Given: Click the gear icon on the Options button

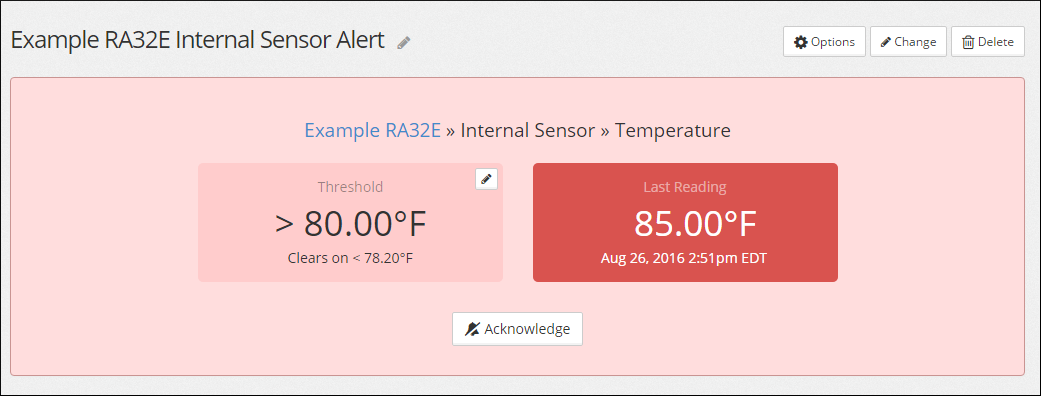Looking at the screenshot, I should point(801,42).
